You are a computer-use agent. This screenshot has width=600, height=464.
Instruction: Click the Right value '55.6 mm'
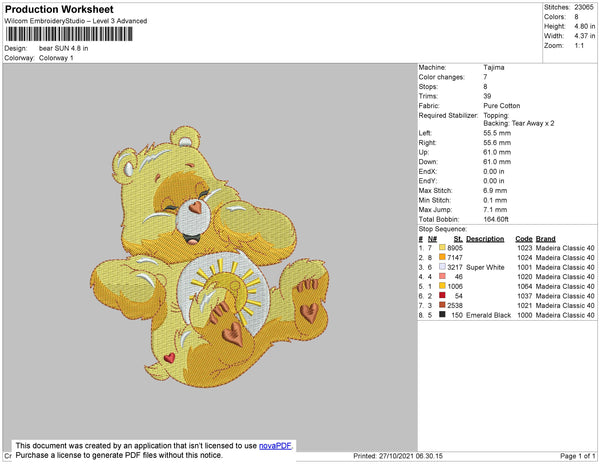(497, 143)
